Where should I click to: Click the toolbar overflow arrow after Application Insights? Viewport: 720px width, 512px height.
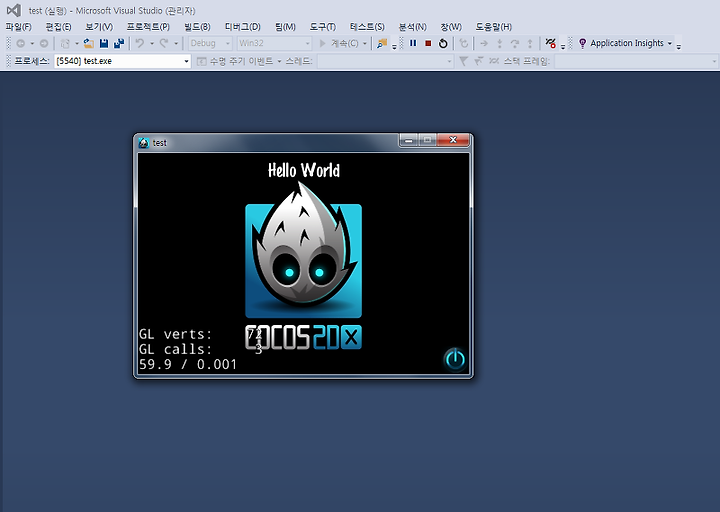[679, 45]
